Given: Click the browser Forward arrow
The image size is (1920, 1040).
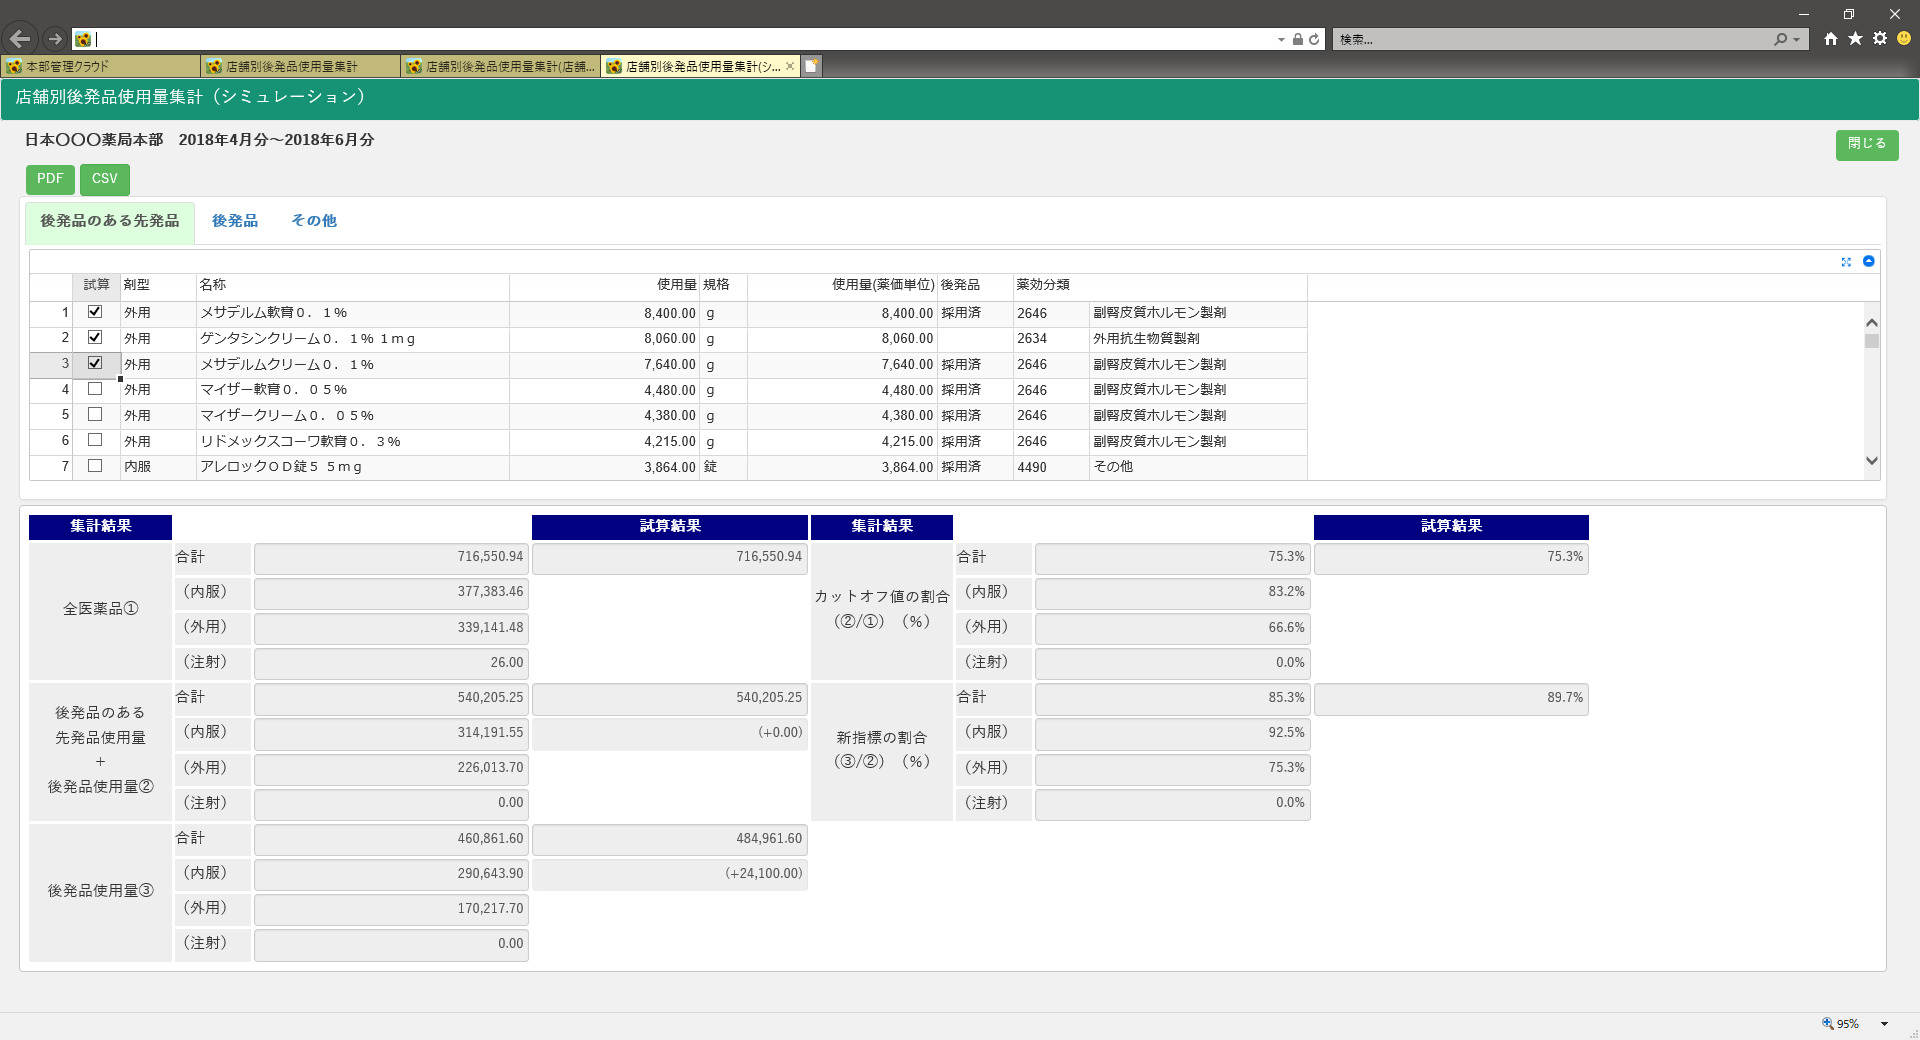Looking at the screenshot, I should click(x=55, y=39).
